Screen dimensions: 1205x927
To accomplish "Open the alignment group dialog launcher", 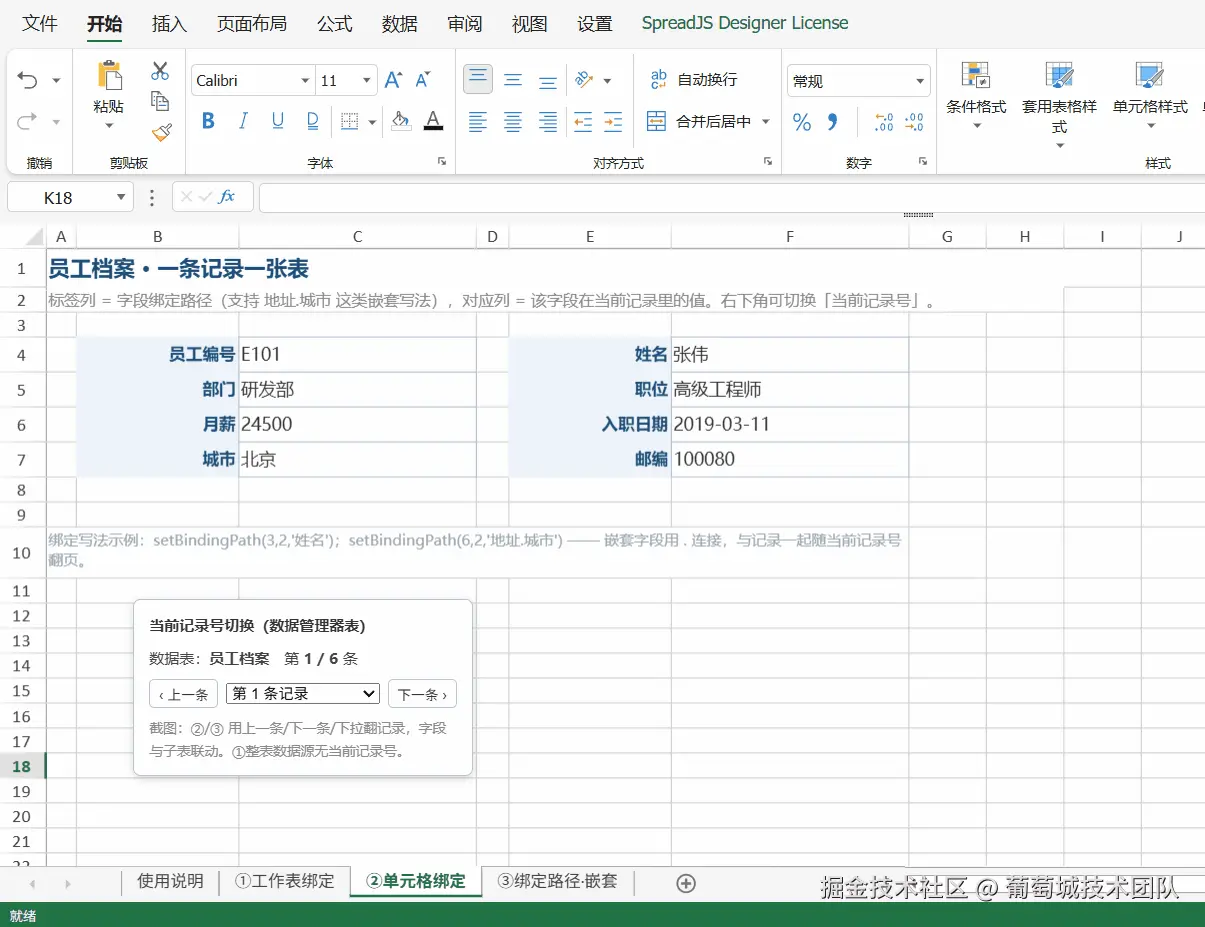I will 768,162.
